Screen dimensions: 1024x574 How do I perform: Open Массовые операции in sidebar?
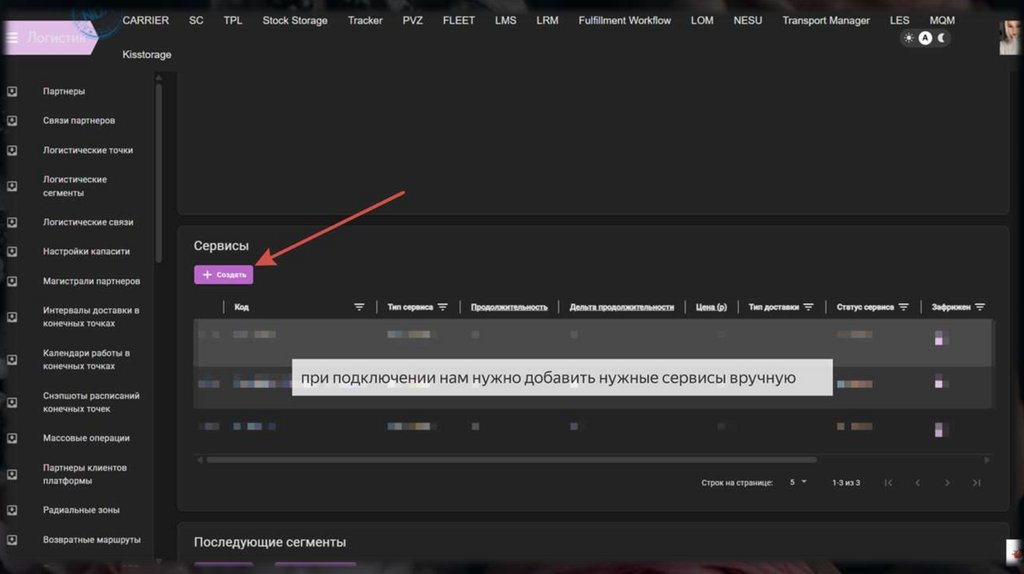point(86,438)
